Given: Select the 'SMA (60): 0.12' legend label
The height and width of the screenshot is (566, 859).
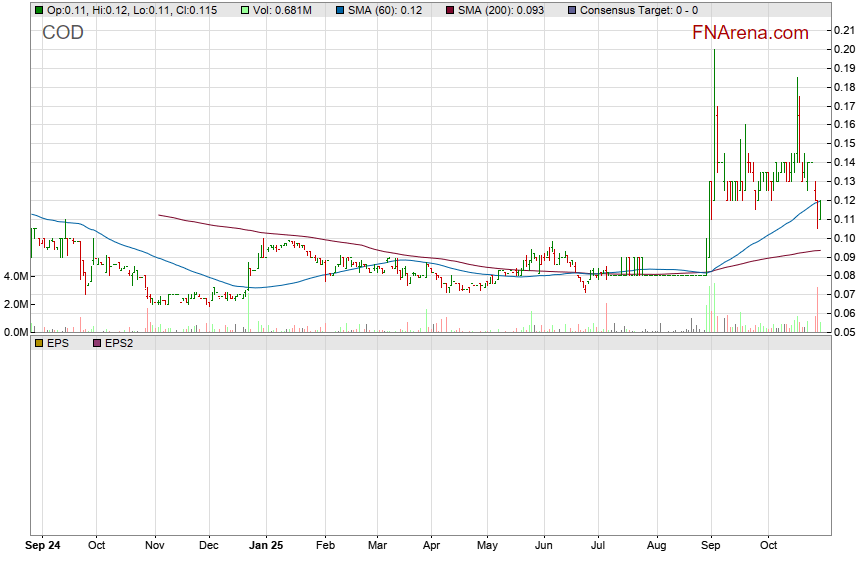Looking at the screenshot, I should (385, 10).
